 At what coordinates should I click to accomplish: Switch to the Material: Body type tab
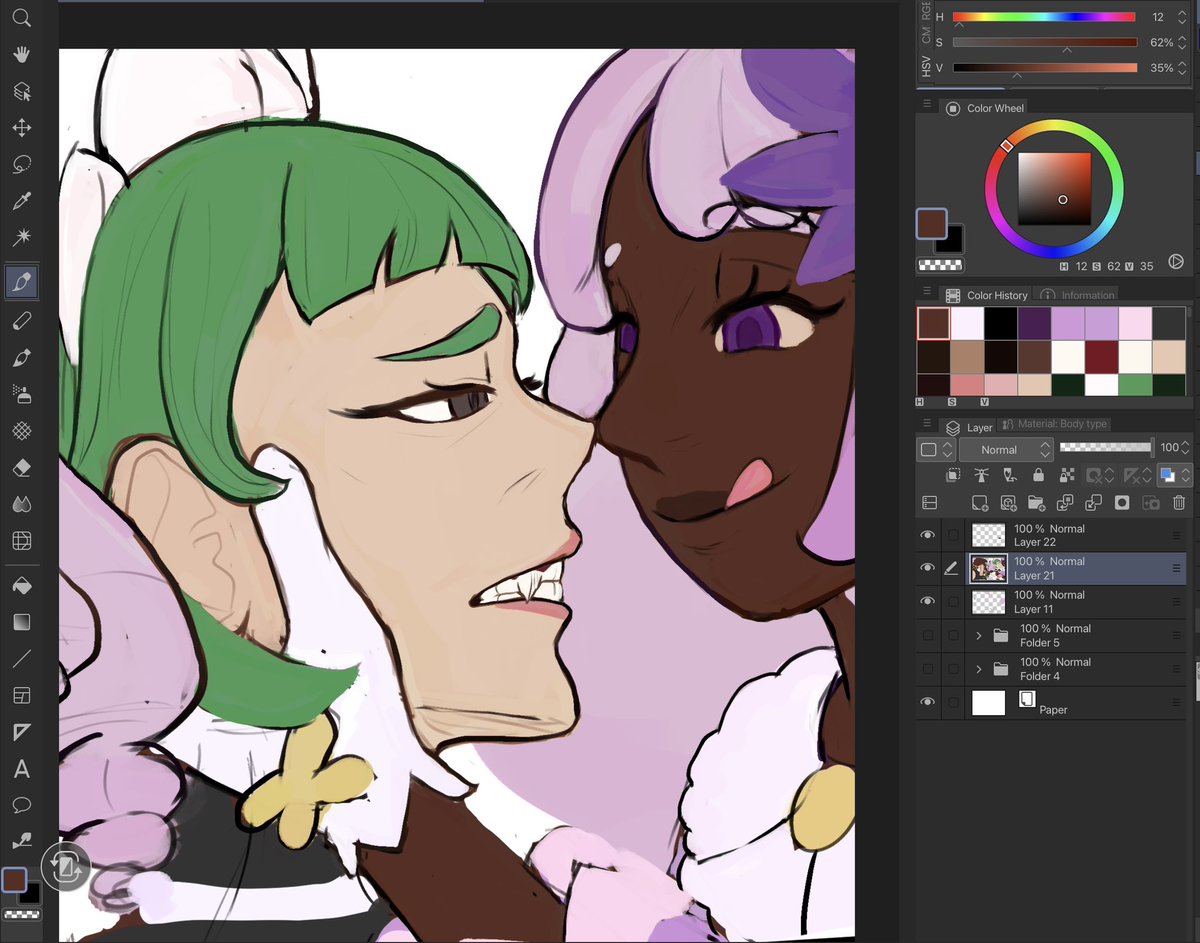pos(1054,424)
